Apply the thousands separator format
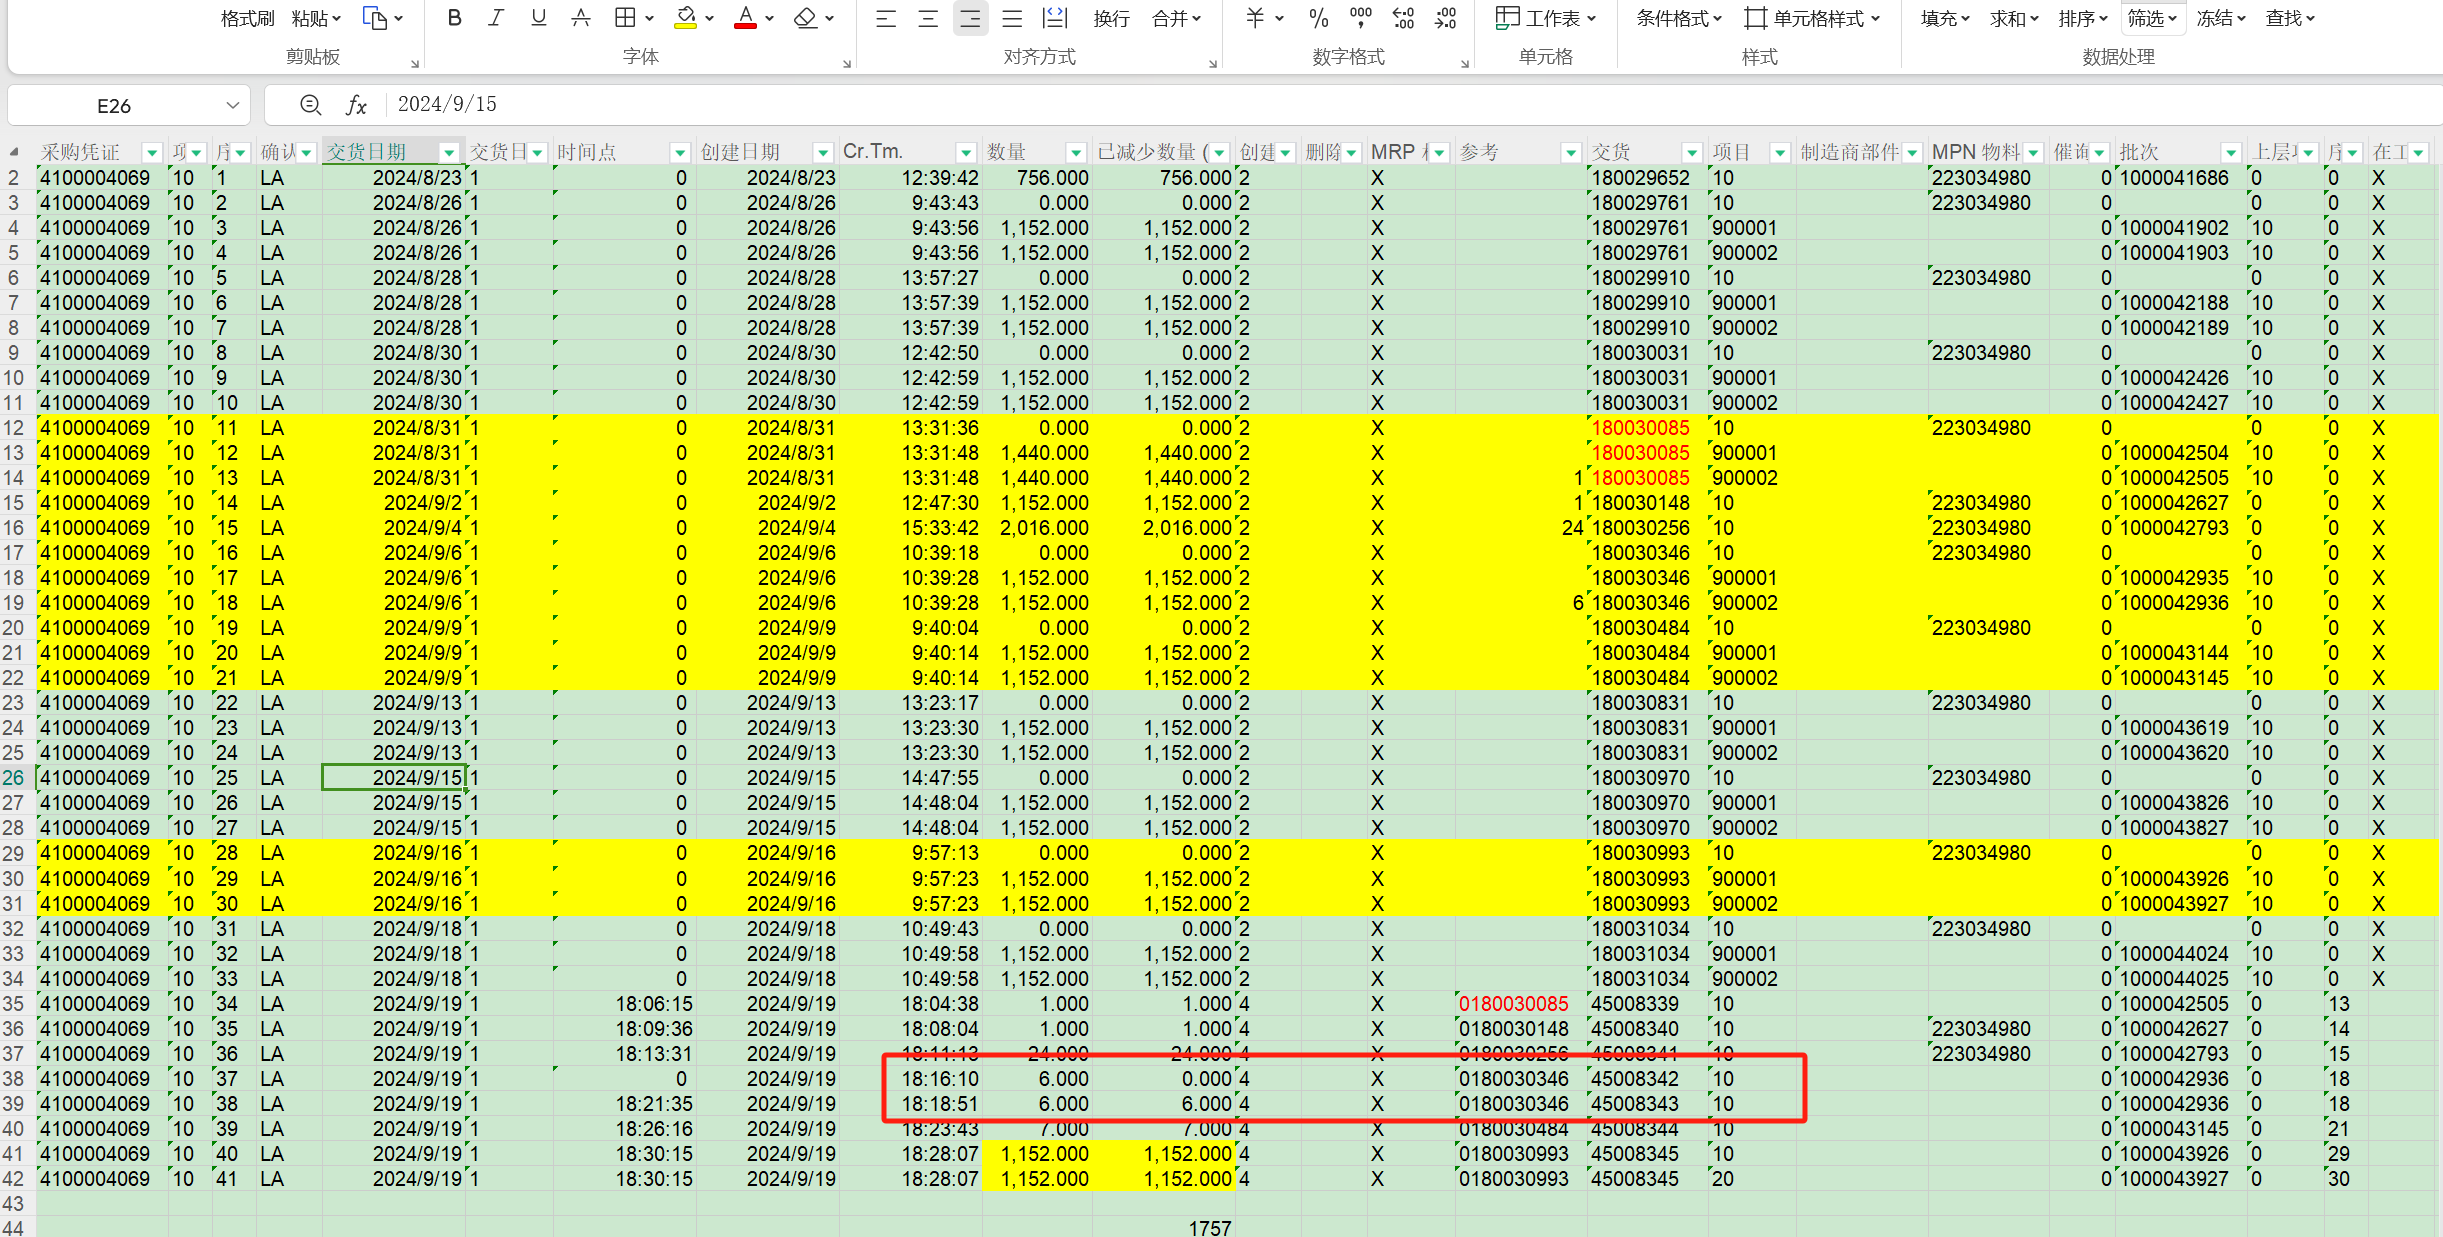 tap(1361, 18)
